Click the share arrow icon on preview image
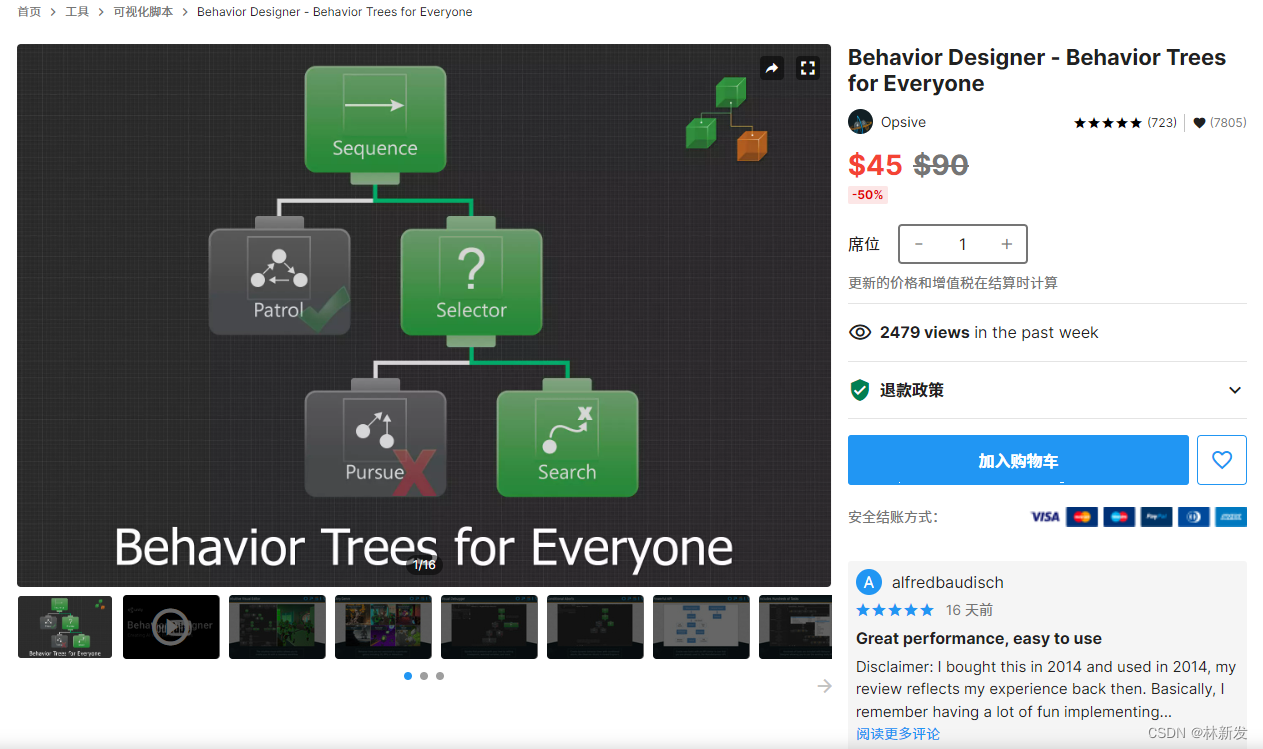This screenshot has width=1263, height=749. pyautogui.click(x=771, y=68)
